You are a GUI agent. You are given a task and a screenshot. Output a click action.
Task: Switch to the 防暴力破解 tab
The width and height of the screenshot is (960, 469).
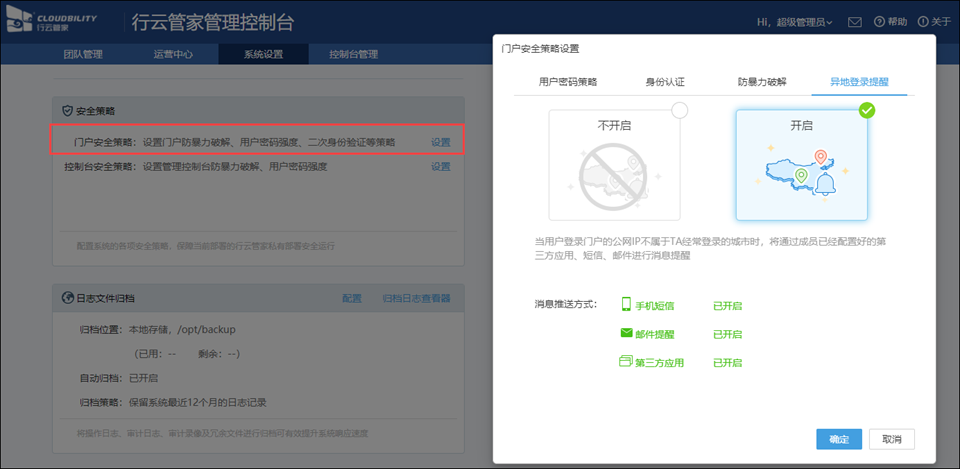pos(762,82)
